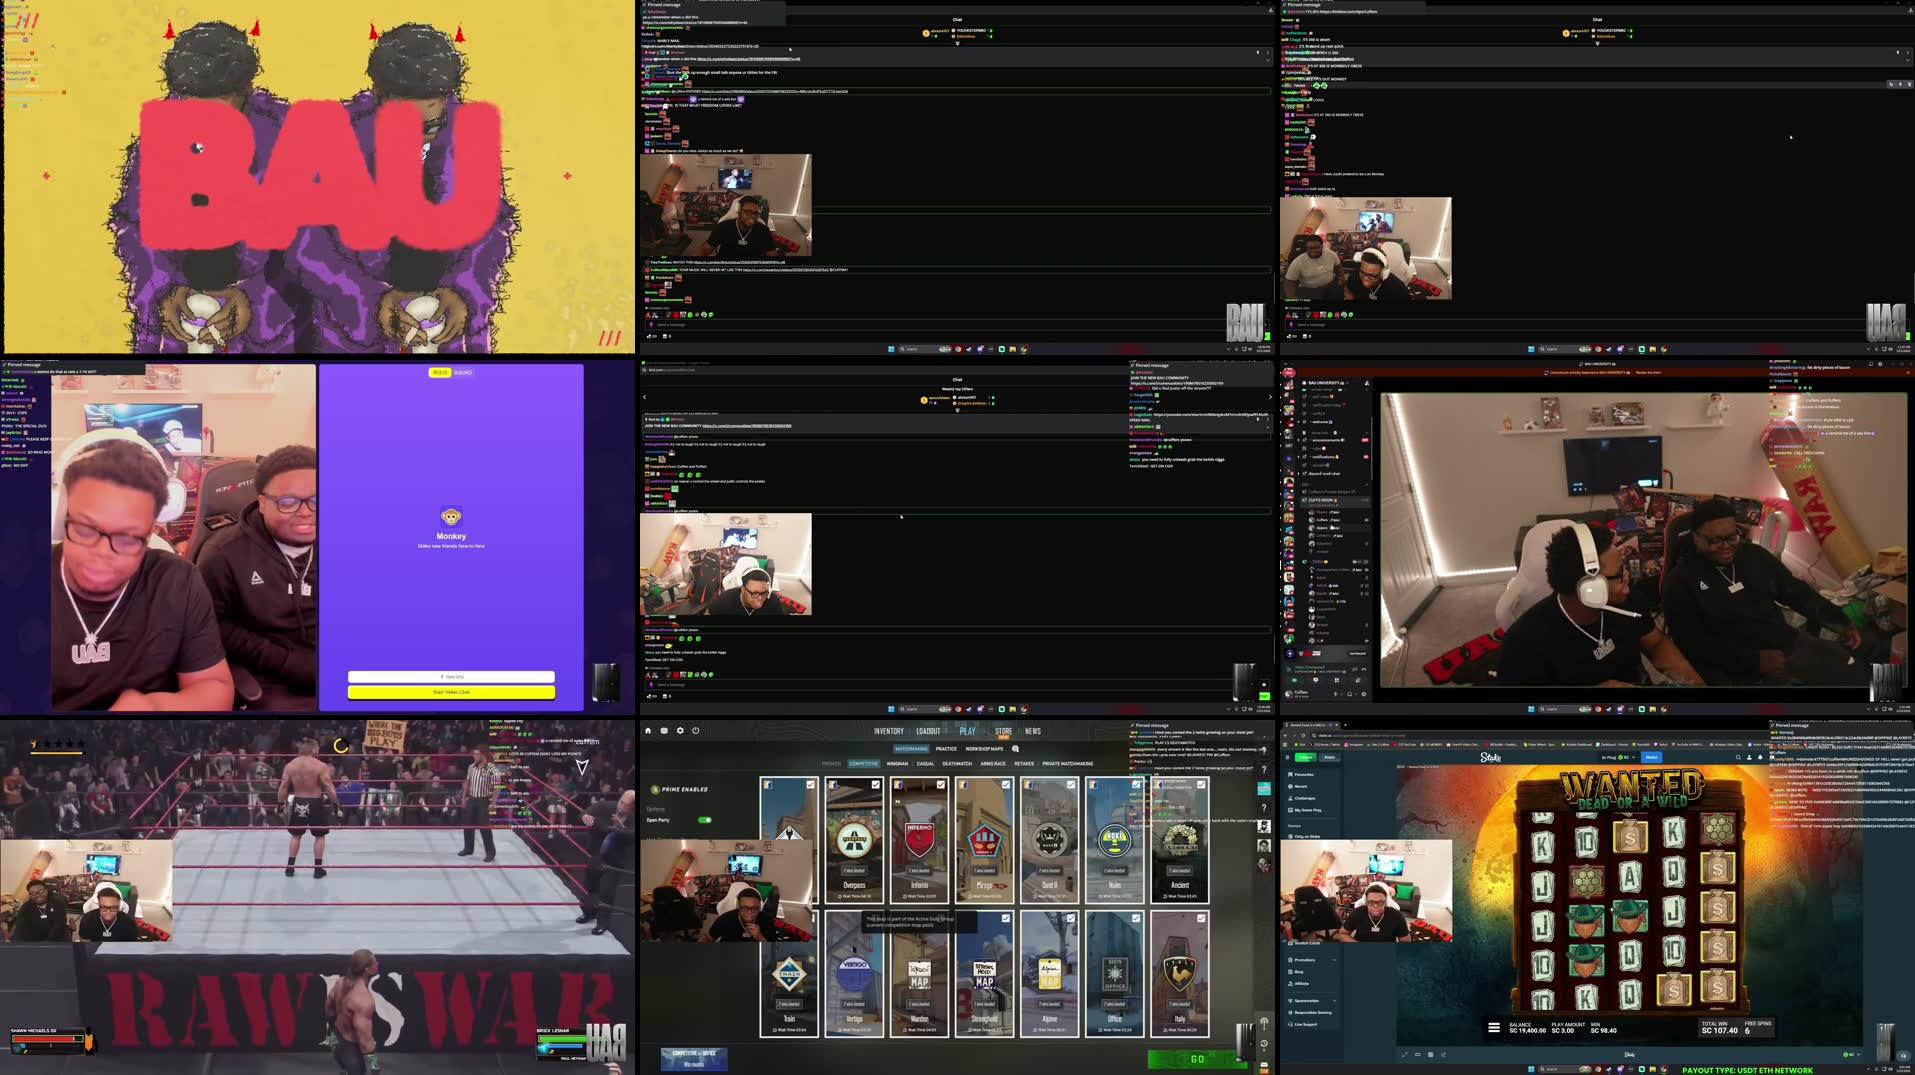Open the DEATHMATCH matchmaking tab

pos(958,764)
